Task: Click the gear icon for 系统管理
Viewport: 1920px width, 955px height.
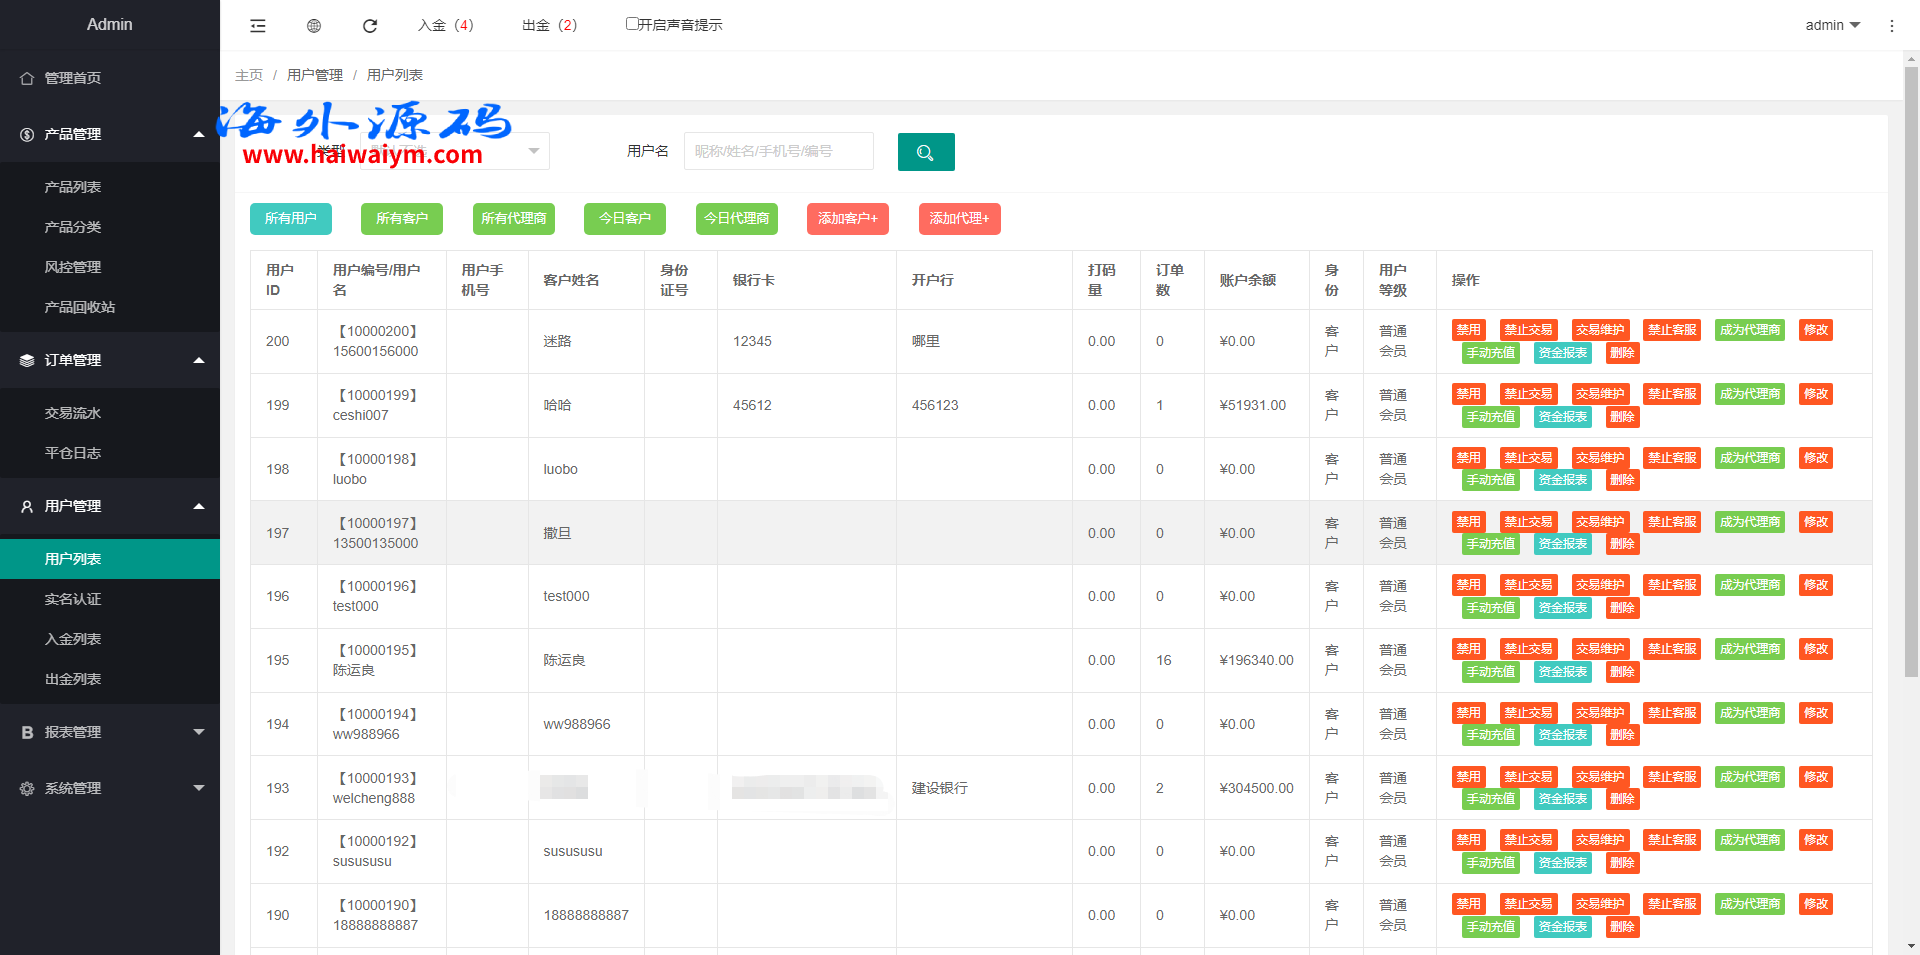Action: pyautogui.click(x=27, y=788)
